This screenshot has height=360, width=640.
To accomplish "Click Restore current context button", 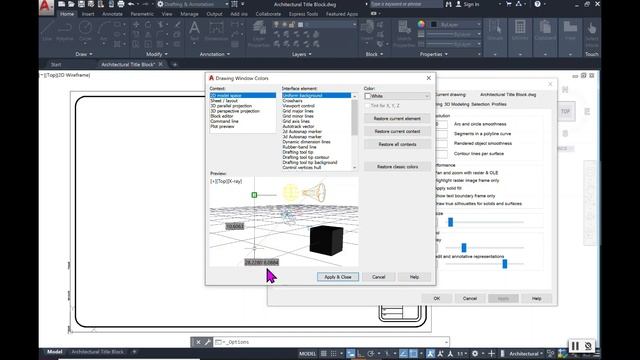I will click(397, 131).
